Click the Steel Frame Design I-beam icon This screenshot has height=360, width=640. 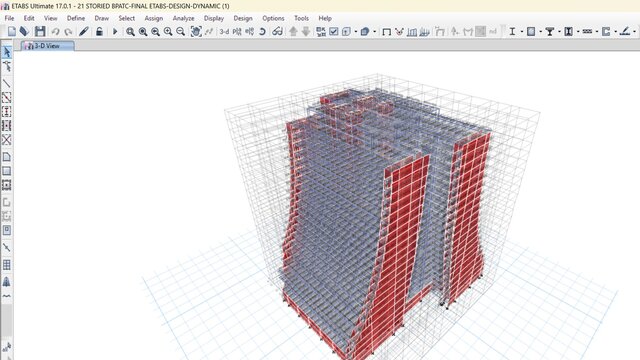512,31
